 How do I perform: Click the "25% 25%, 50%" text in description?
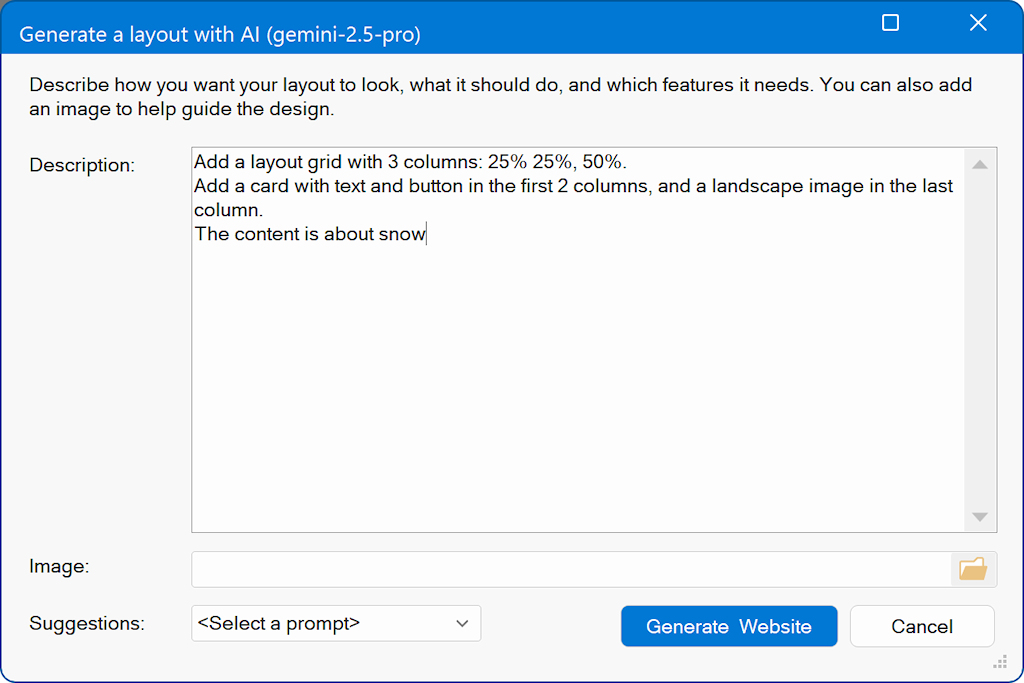pyautogui.click(x=556, y=162)
